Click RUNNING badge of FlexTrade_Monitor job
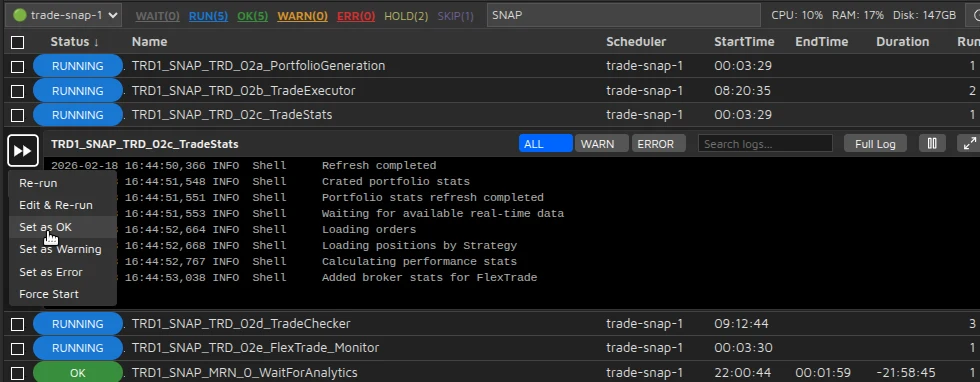This screenshot has height=382, width=980. [78, 348]
